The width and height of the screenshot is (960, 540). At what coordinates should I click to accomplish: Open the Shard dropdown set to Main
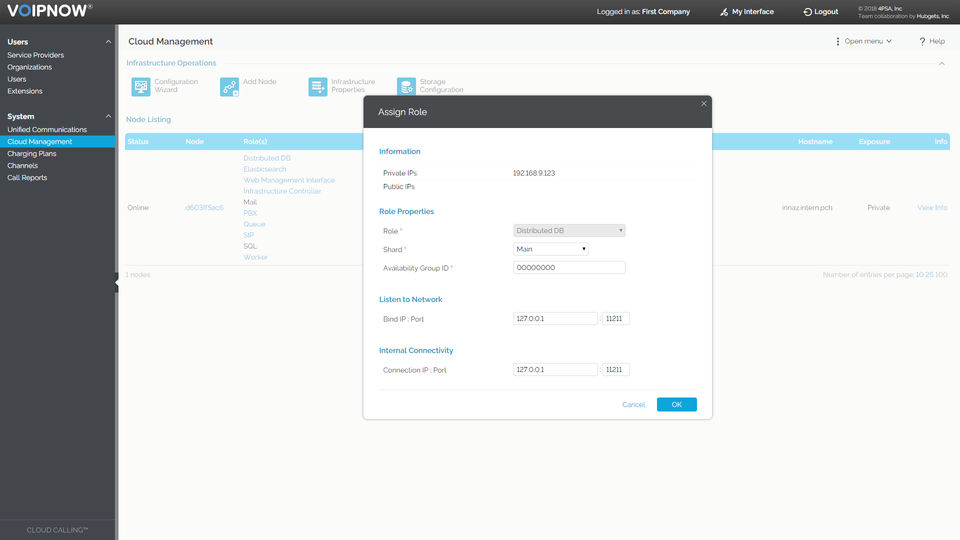[550, 249]
